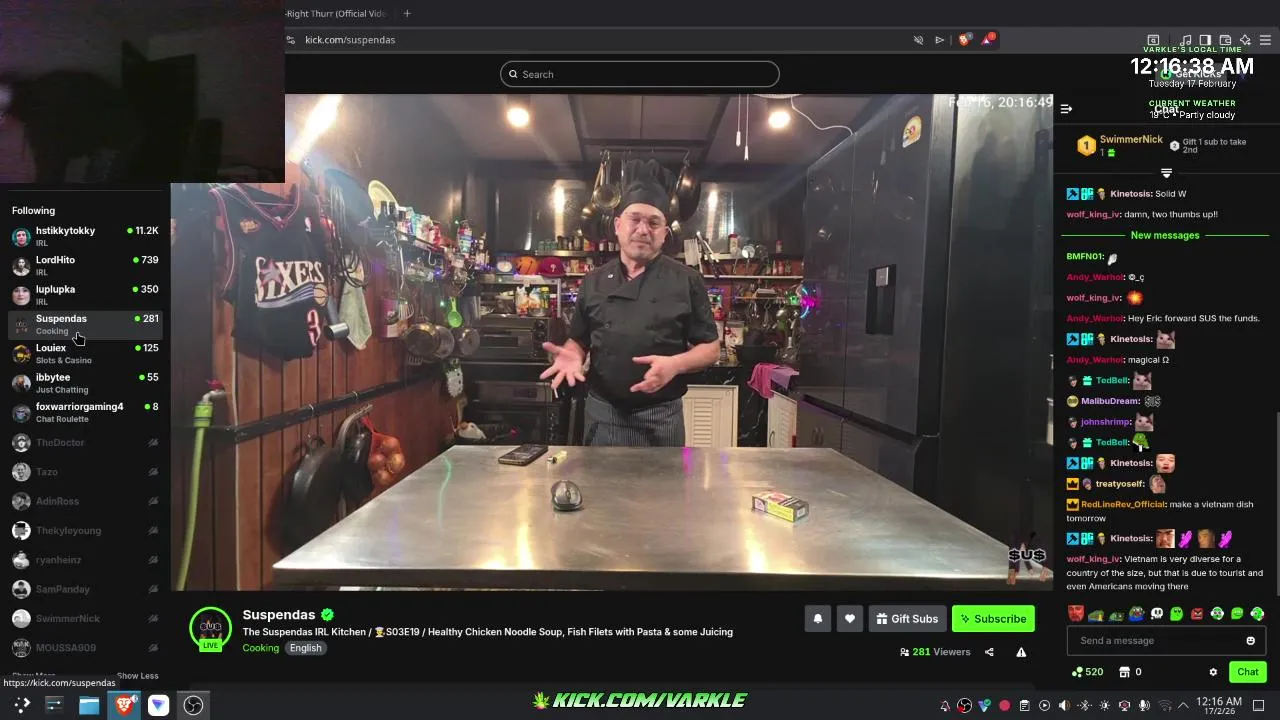The height and width of the screenshot is (720, 1280).
Task: Select offline channel TheDoctor
Action: [x=85, y=442]
